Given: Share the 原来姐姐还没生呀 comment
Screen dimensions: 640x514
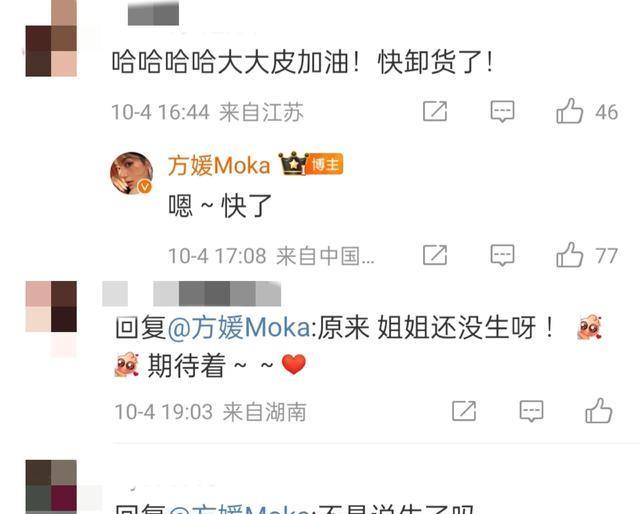Looking at the screenshot, I should [464, 411].
